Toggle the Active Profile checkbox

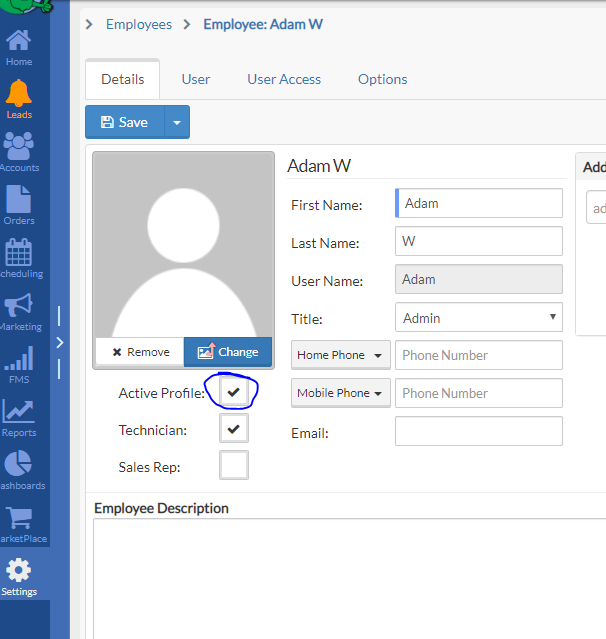[234, 392]
